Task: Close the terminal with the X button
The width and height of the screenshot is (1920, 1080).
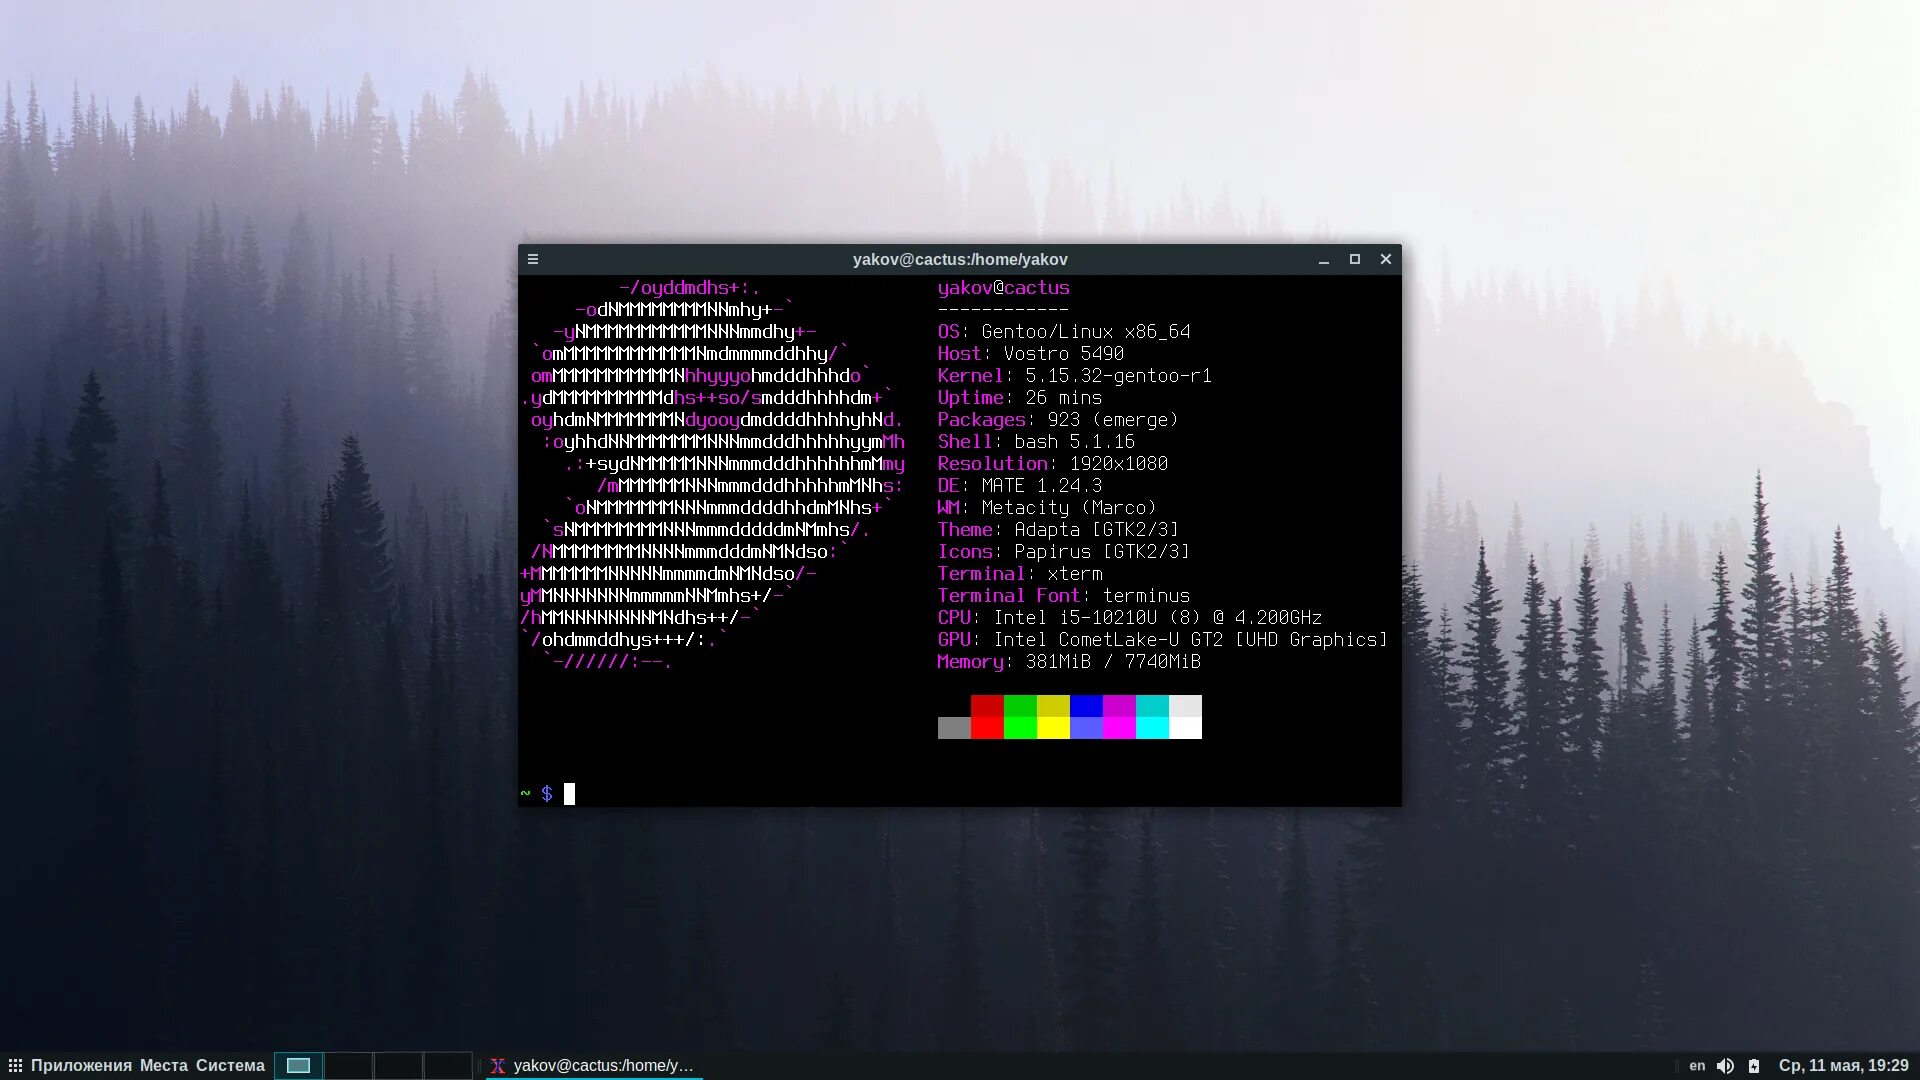Action: pos(1386,259)
